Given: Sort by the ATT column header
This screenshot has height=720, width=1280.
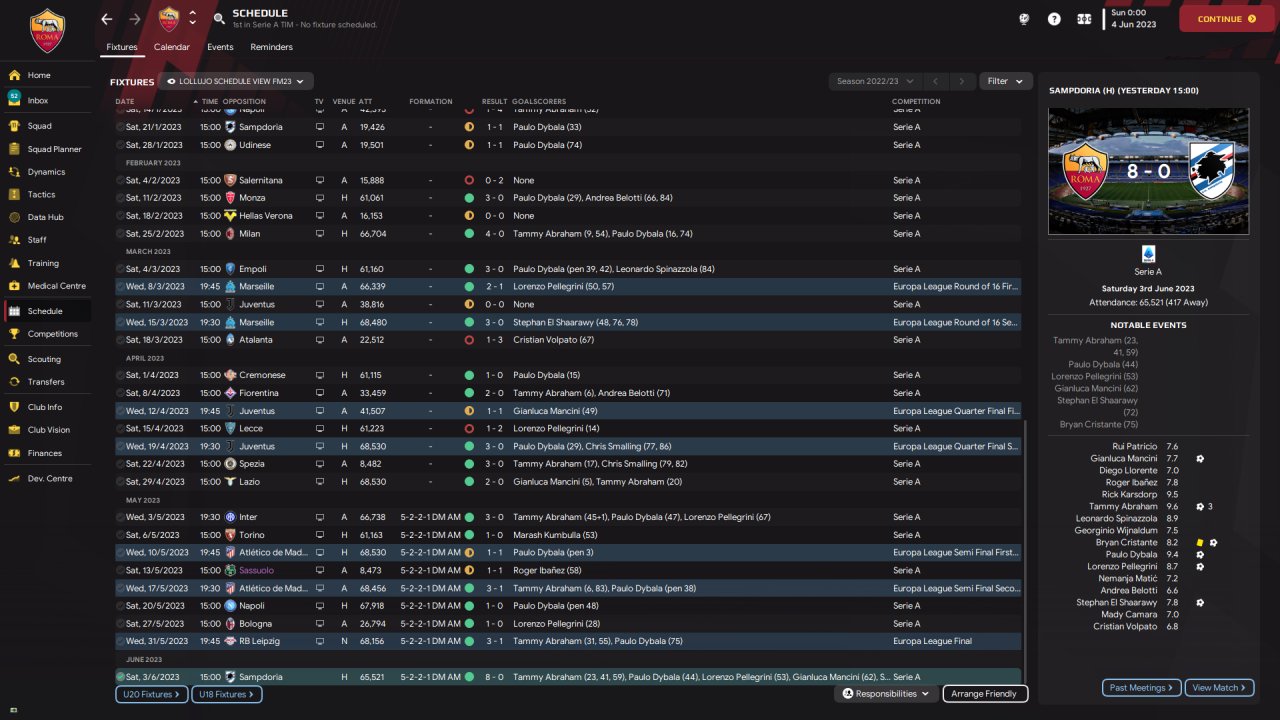Looking at the screenshot, I should click(365, 101).
